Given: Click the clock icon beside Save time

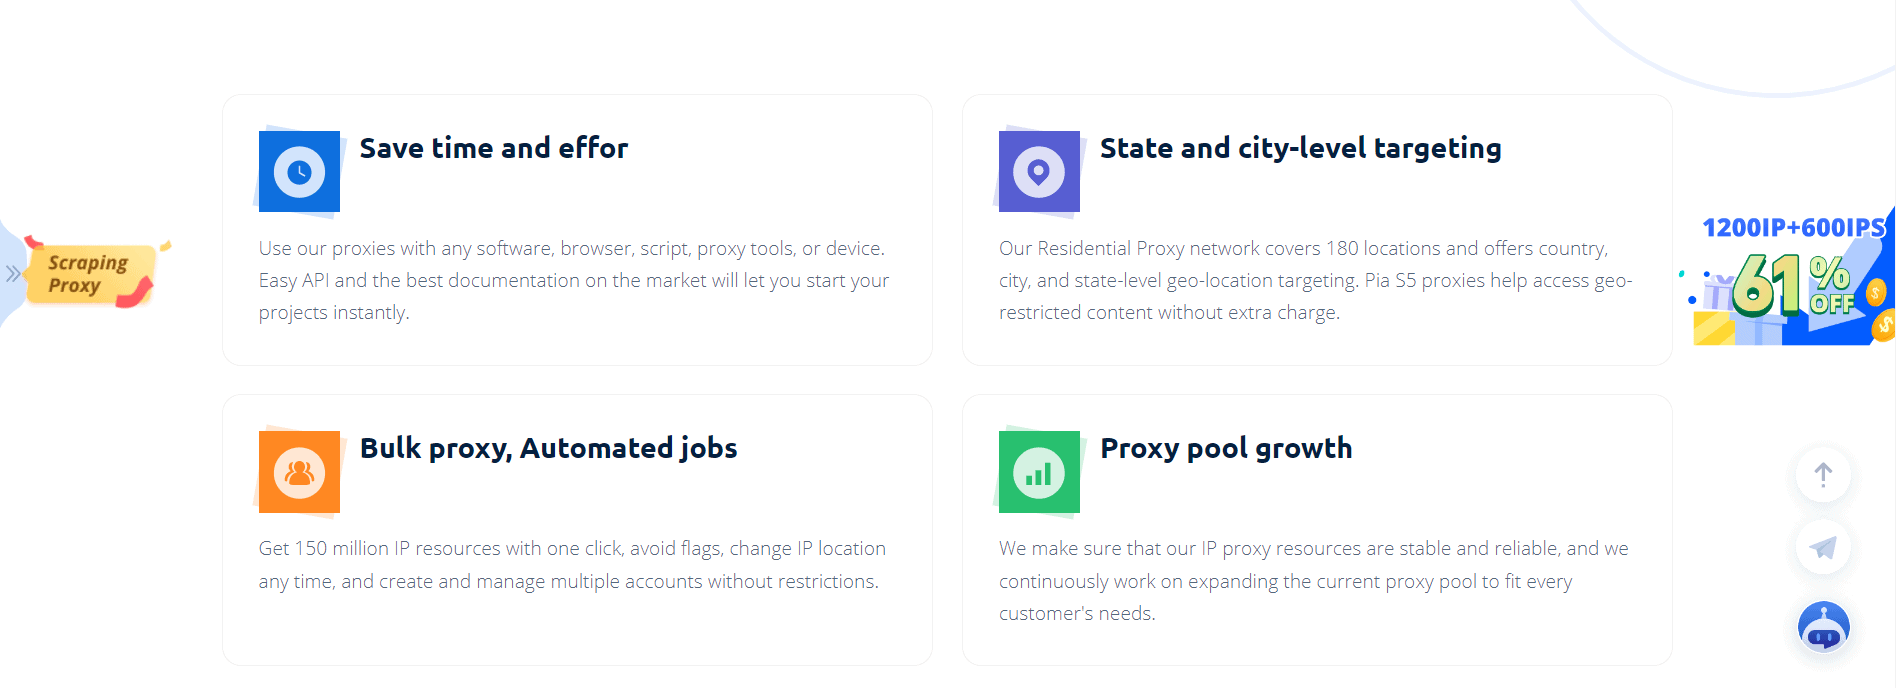Looking at the screenshot, I should click(x=299, y=172).
